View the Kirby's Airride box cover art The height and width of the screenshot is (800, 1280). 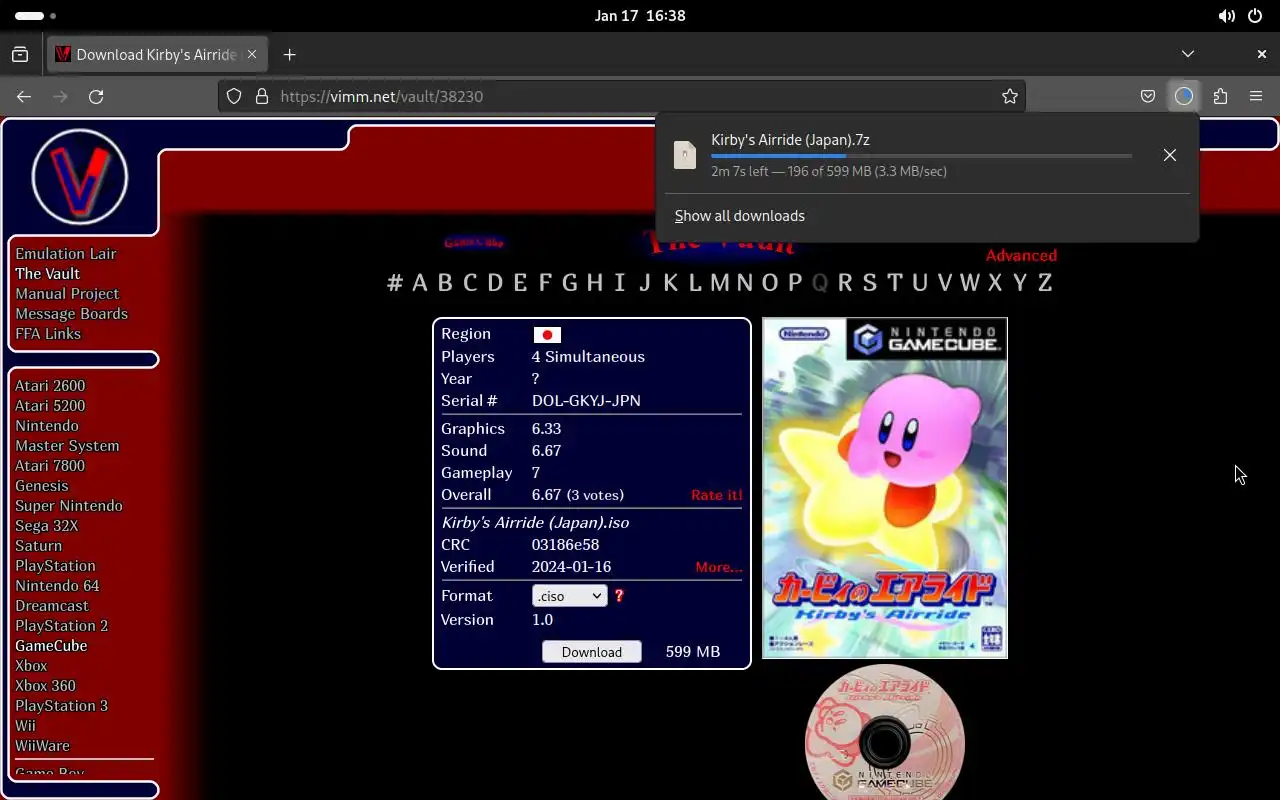[x=885, y=488]
